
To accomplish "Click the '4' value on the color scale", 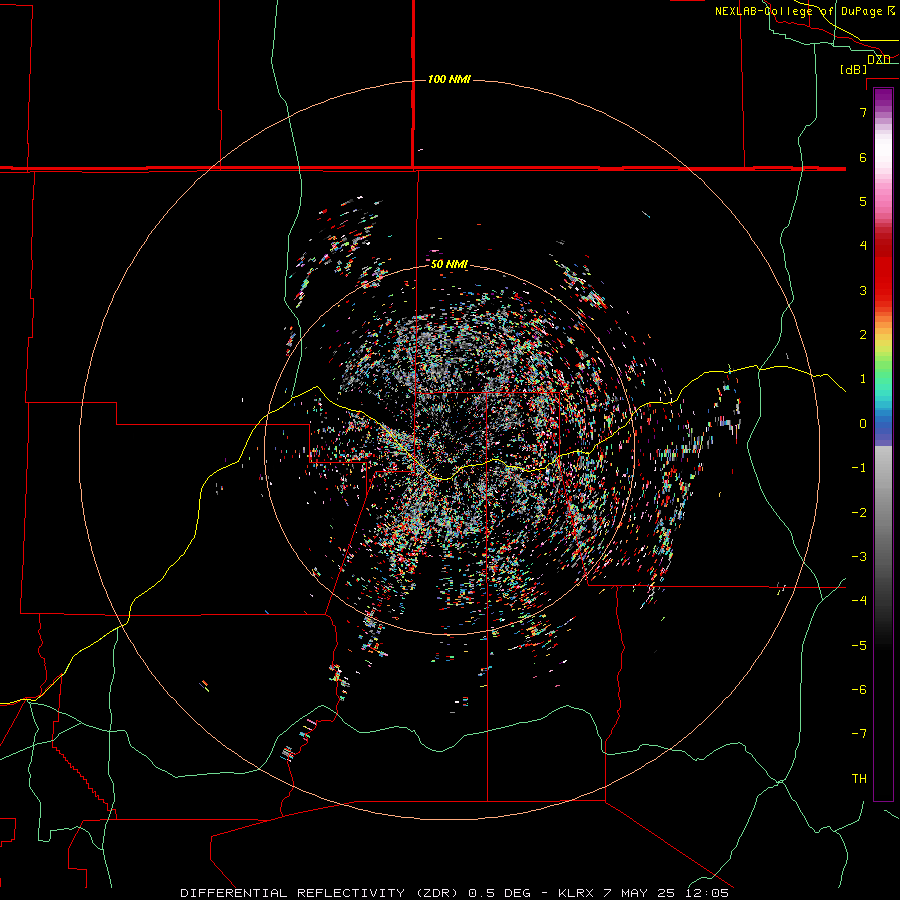I will click(x=863, y=246).
